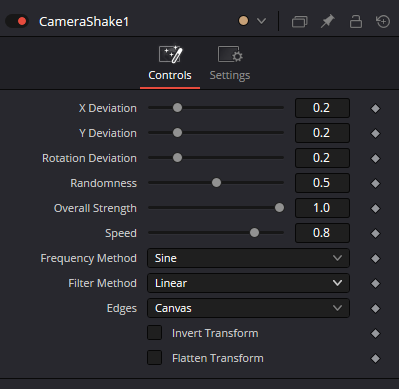399x389 pixels.
Task: Toggle the CameraShake1 node enable switch
Action: click(x=17, y=21)
